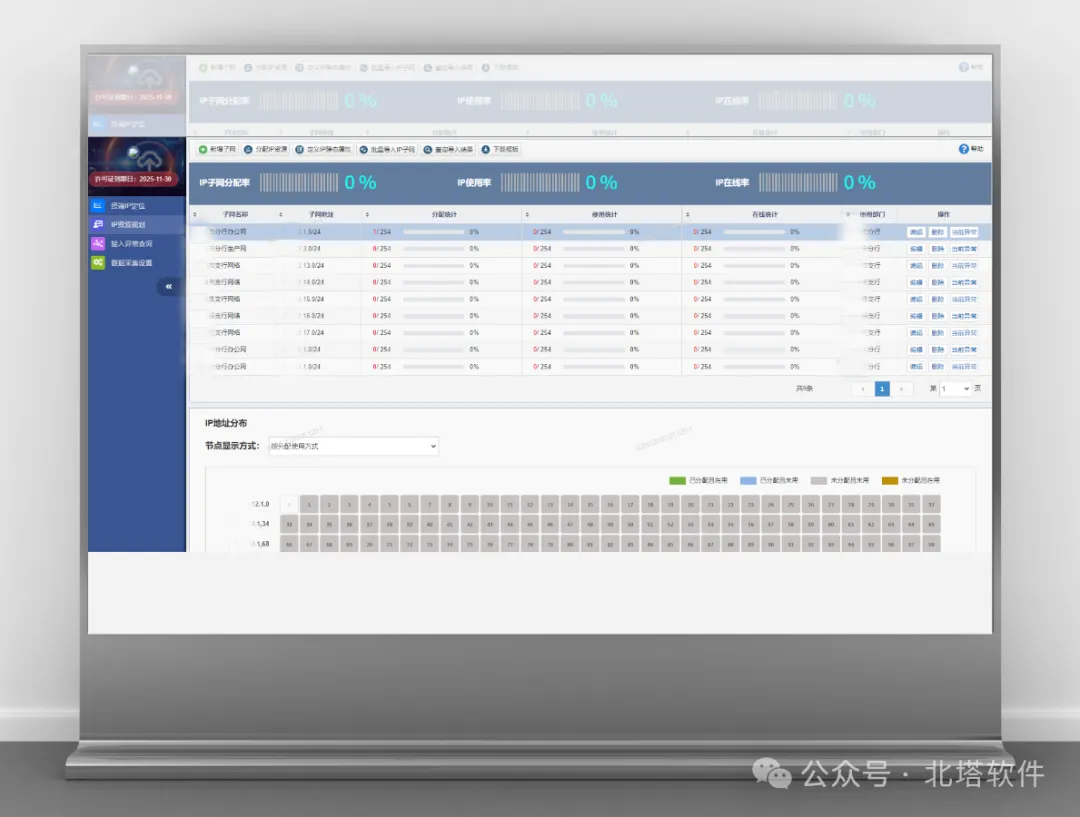Viewport: 1080px width, 817px height.
Task: Click the IP子网分配率 gauge bar
Action: pos(299,183)
